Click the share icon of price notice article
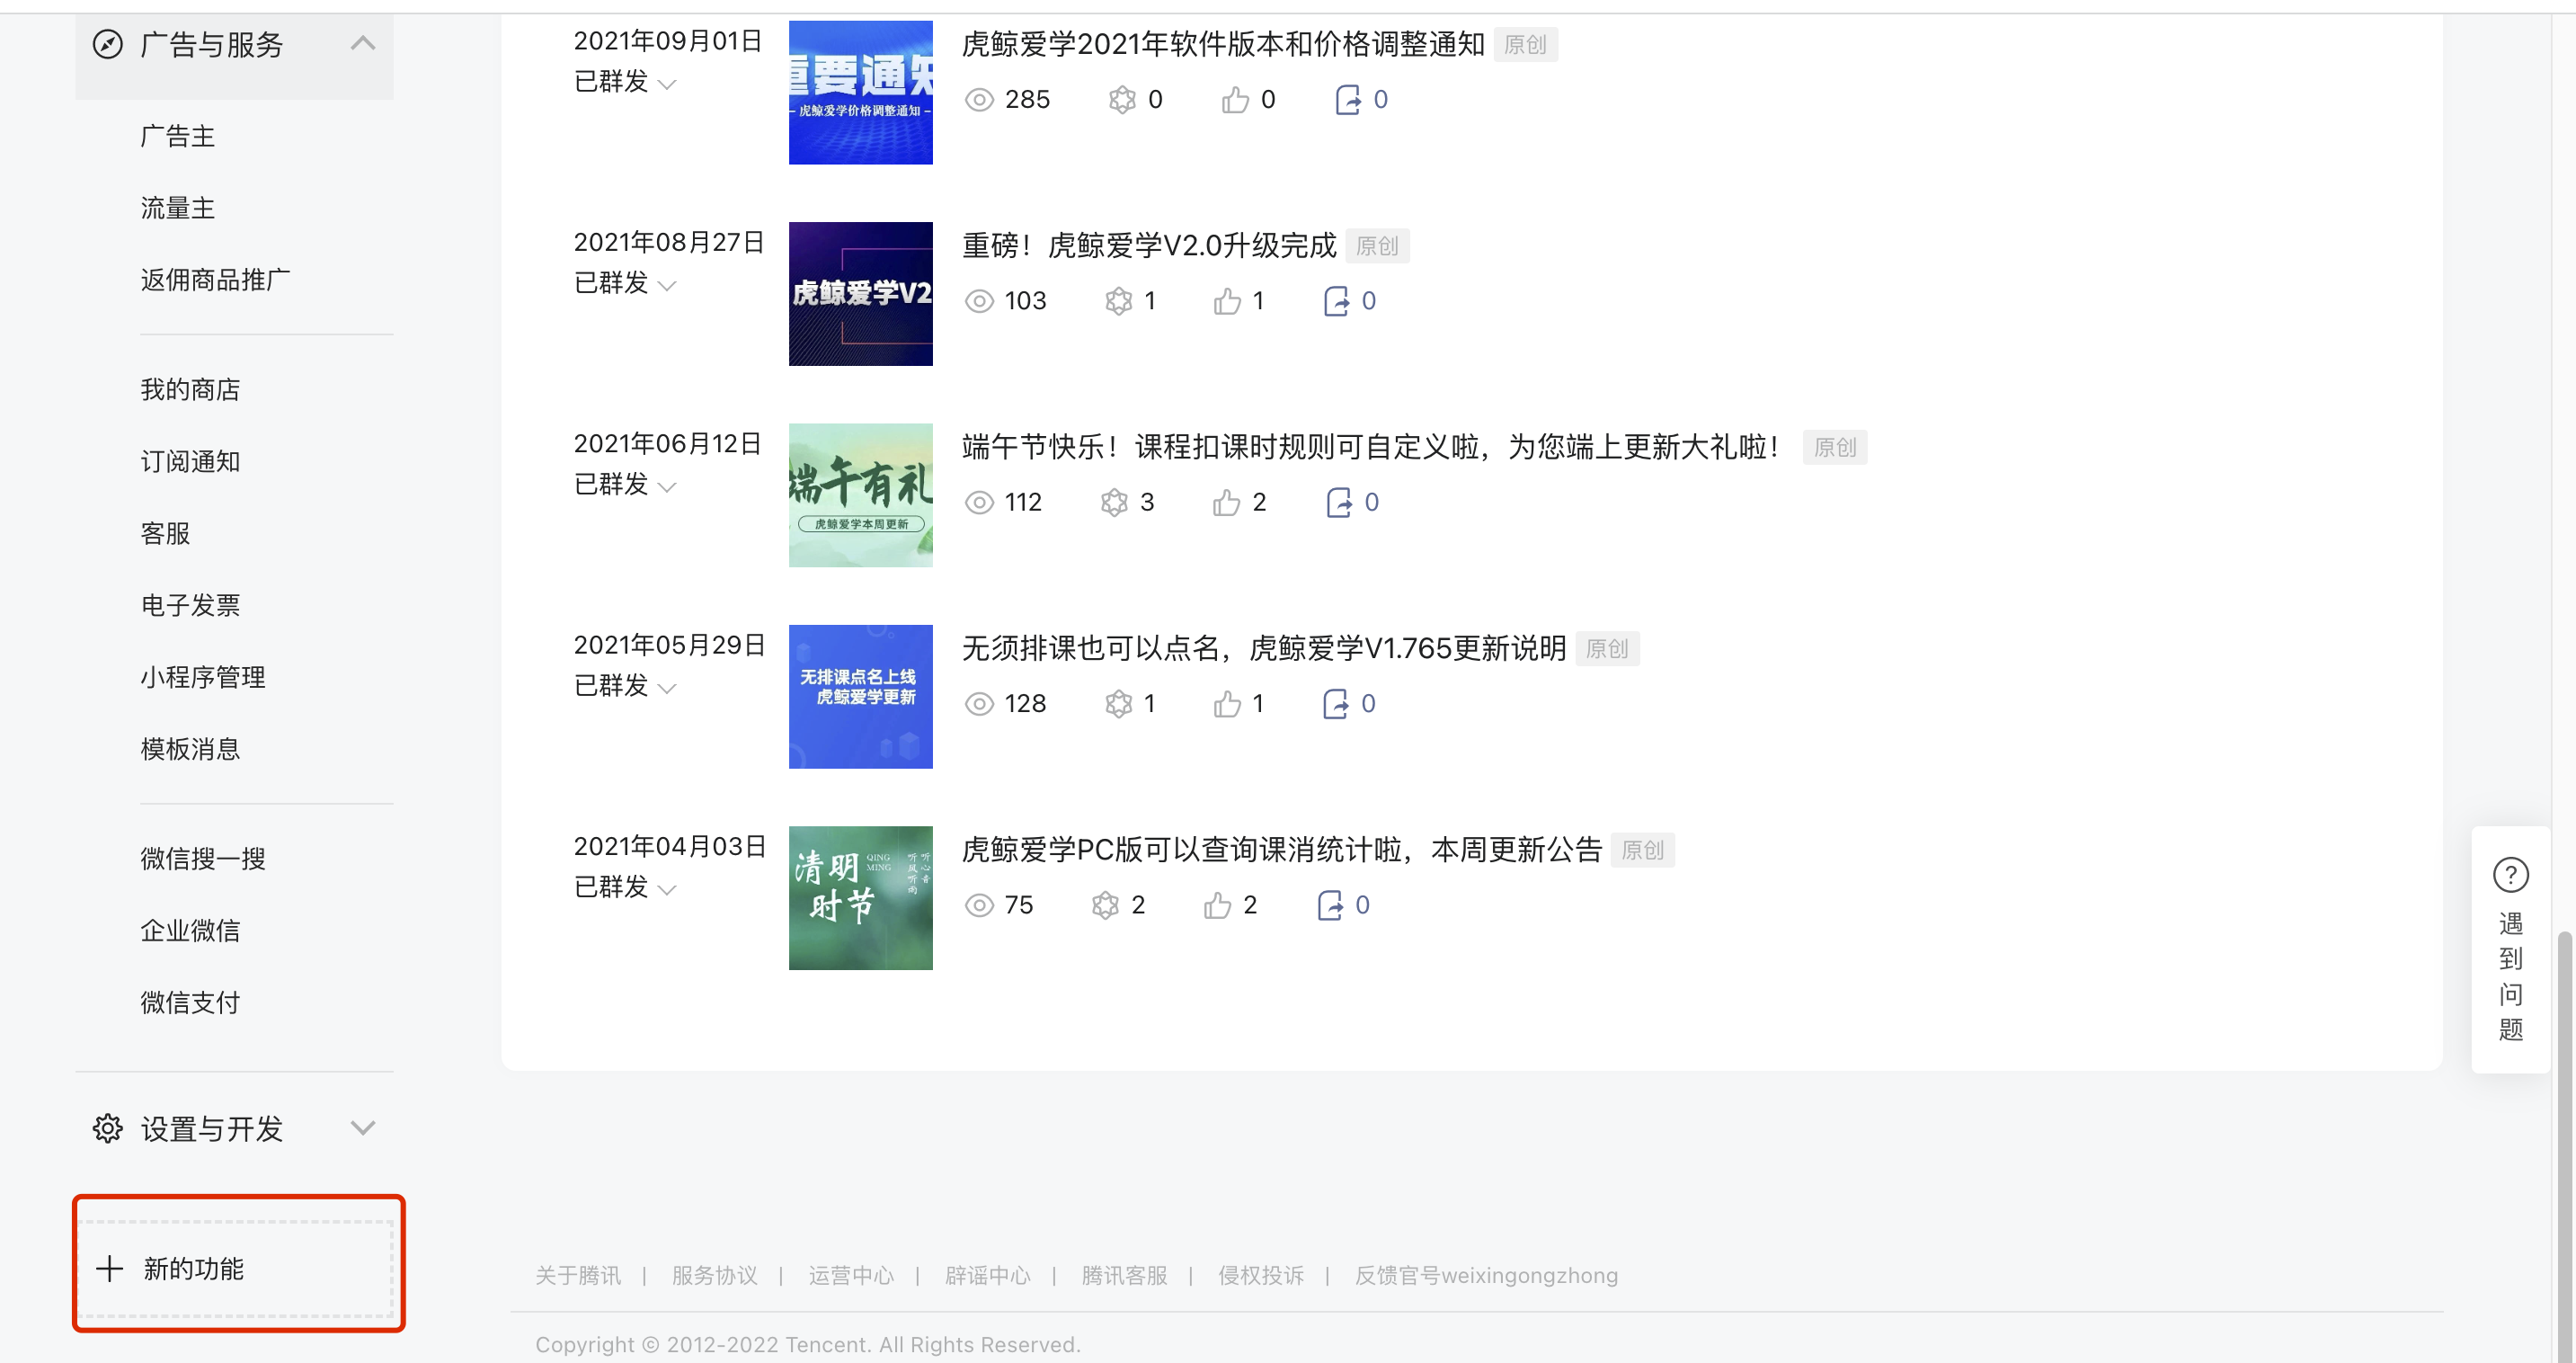 tap(1348, 99)
